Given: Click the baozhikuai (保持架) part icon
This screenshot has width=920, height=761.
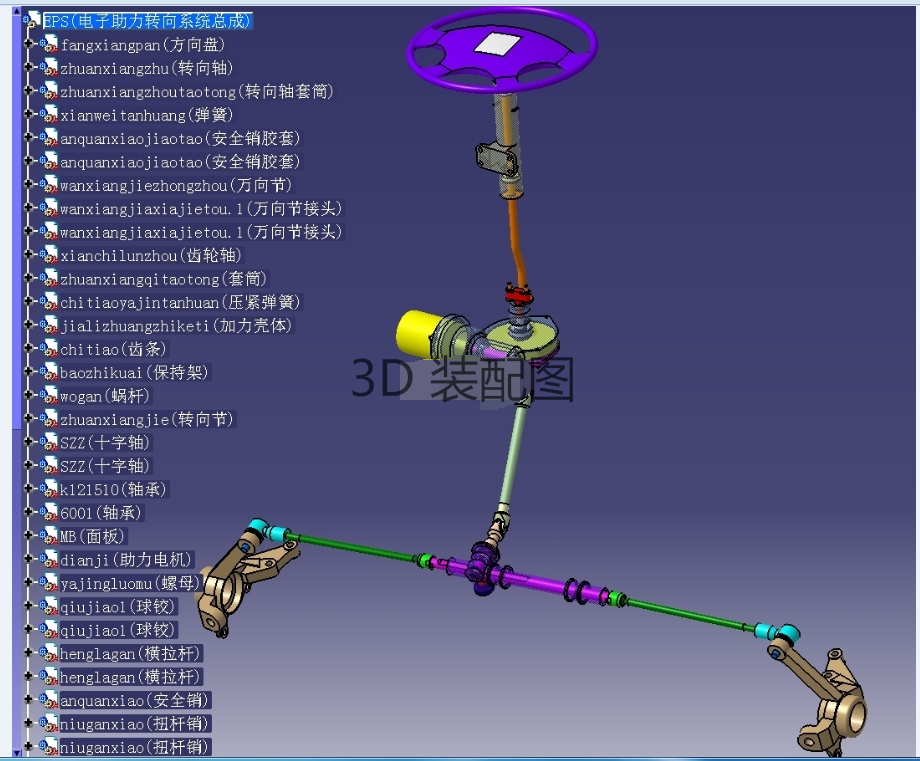Looking at the screenshot, I should tap(49, 373).
